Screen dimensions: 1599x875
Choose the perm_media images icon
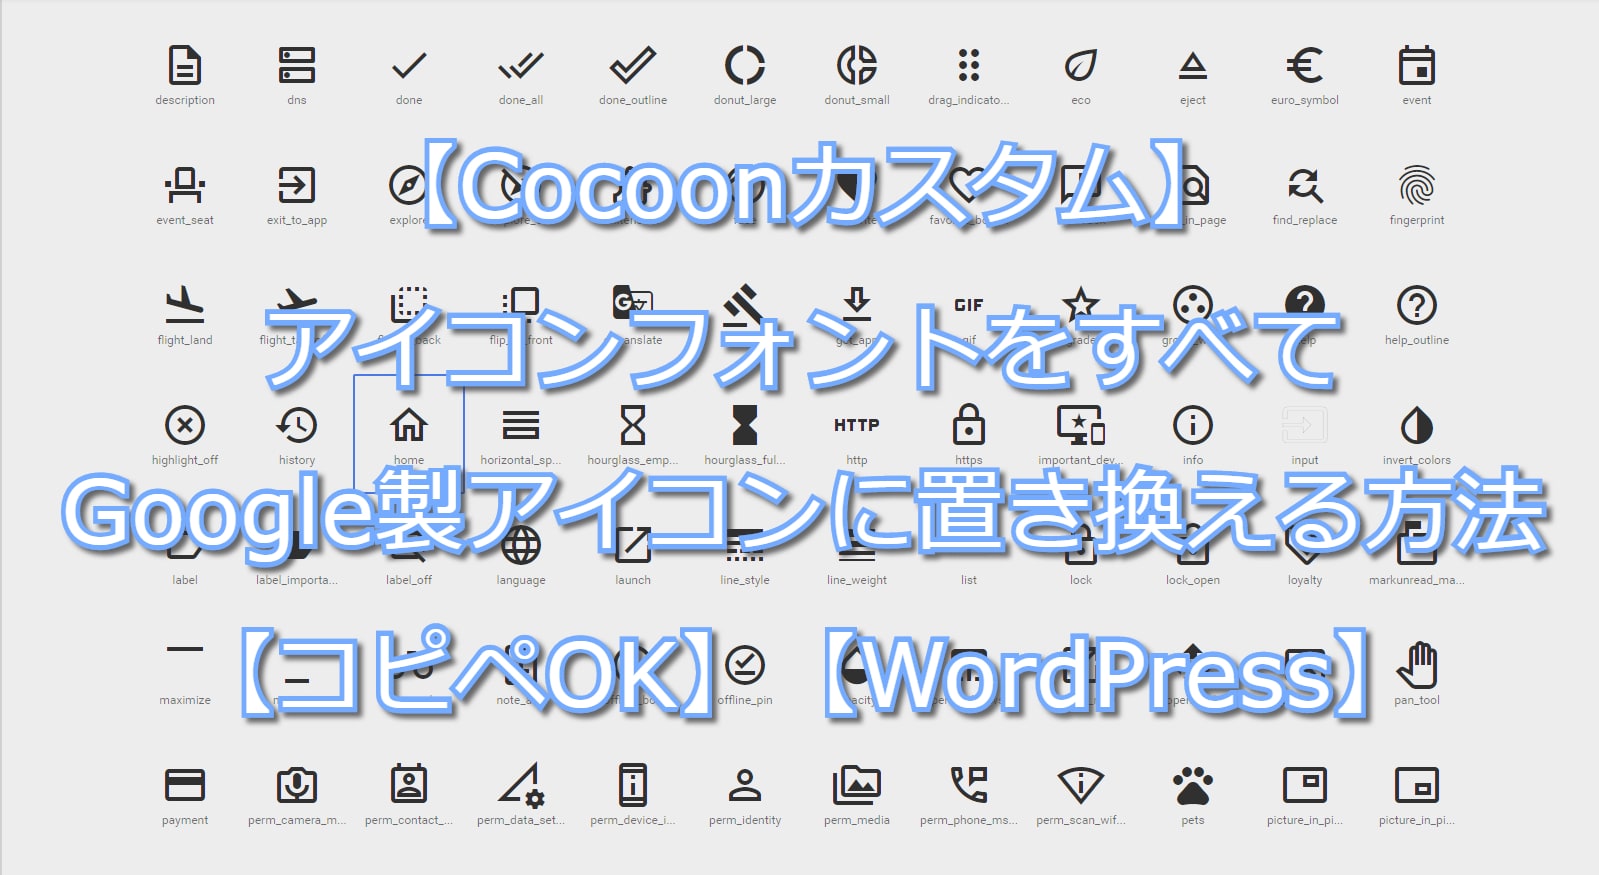click(857, 785)
